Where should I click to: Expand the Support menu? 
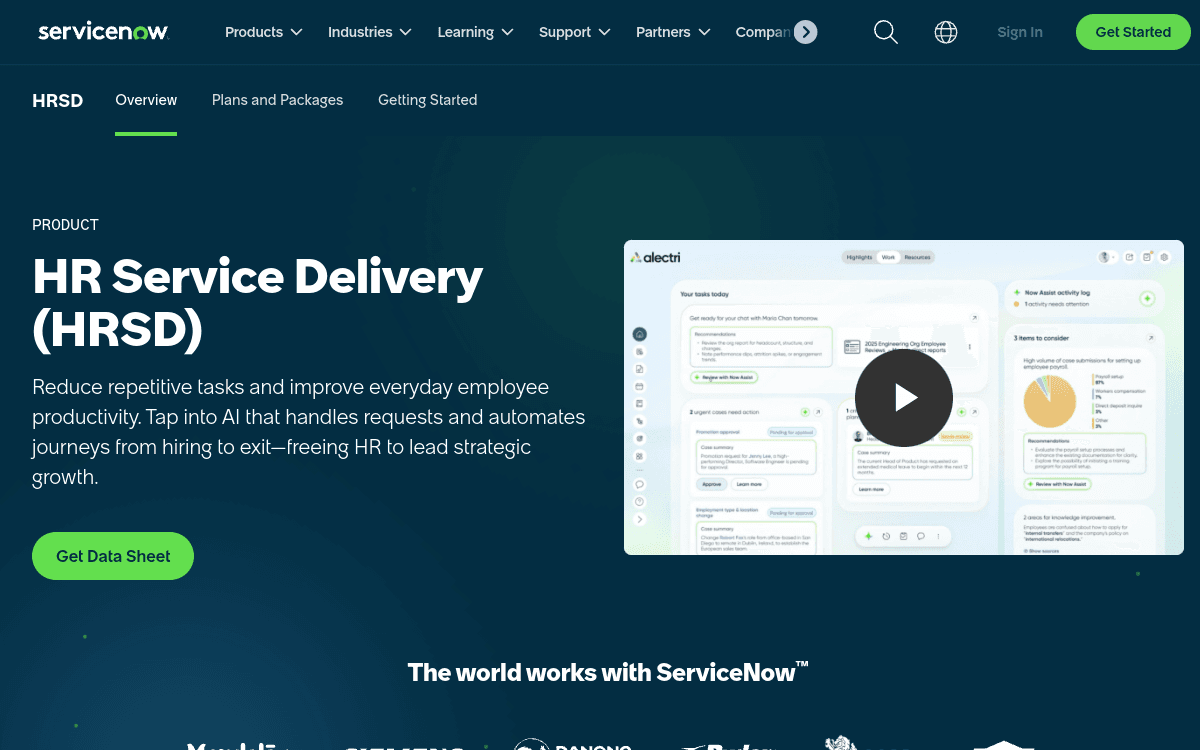[x=575, y=32]
